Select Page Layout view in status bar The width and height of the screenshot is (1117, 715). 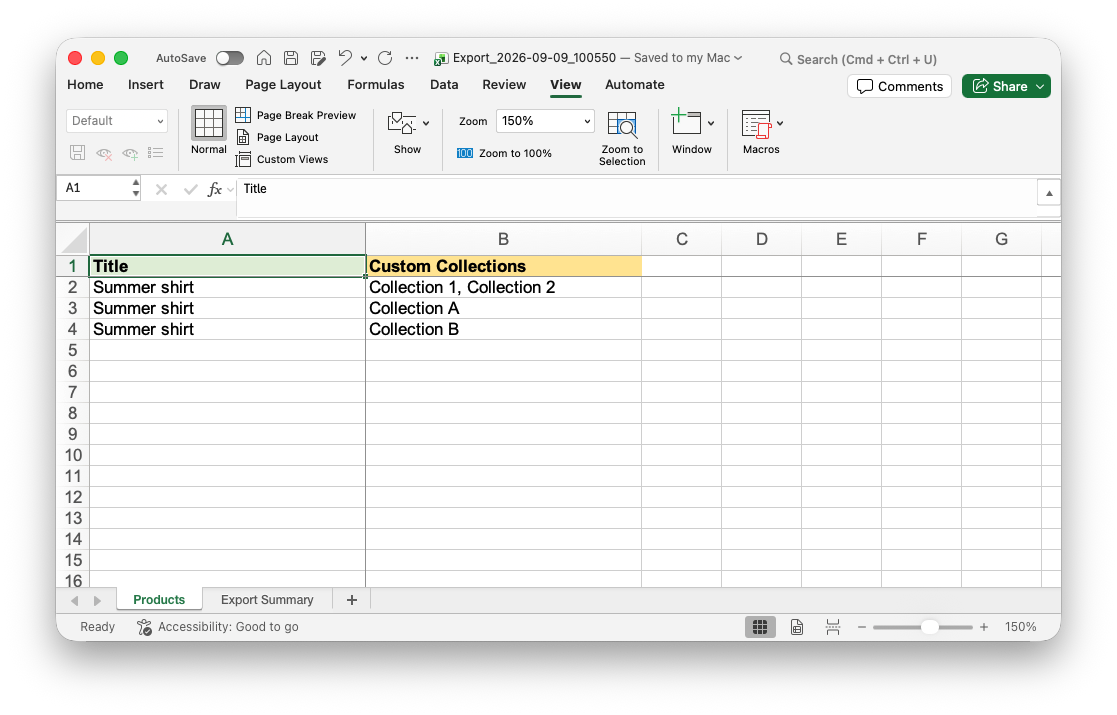796,627
